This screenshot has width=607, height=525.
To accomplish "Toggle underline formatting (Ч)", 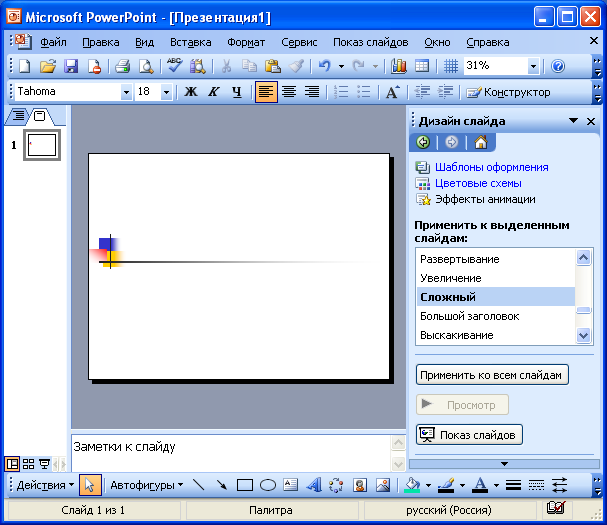I will click(x=237, y=92).
